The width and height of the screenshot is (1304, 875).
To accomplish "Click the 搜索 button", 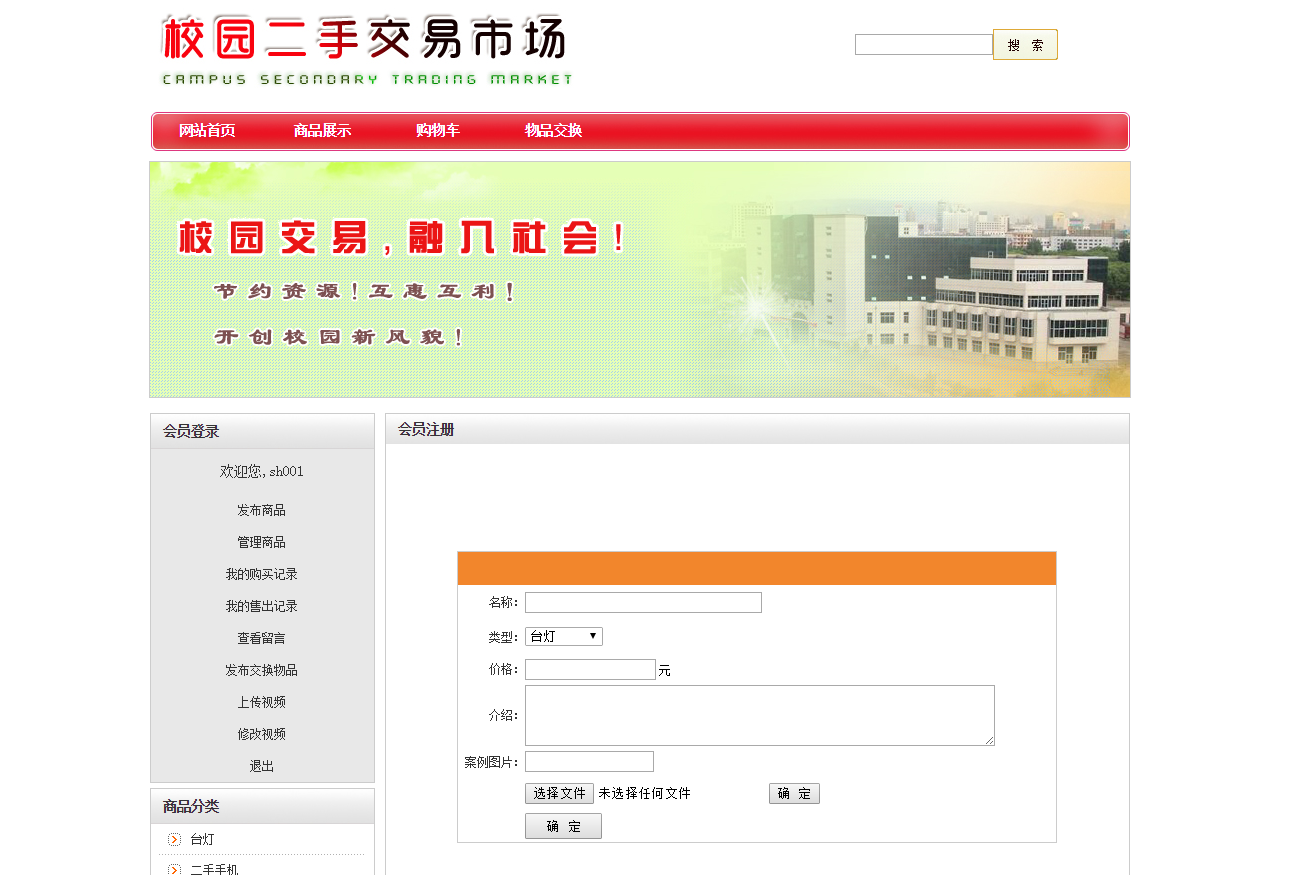I will click(x=1025, y=45).
